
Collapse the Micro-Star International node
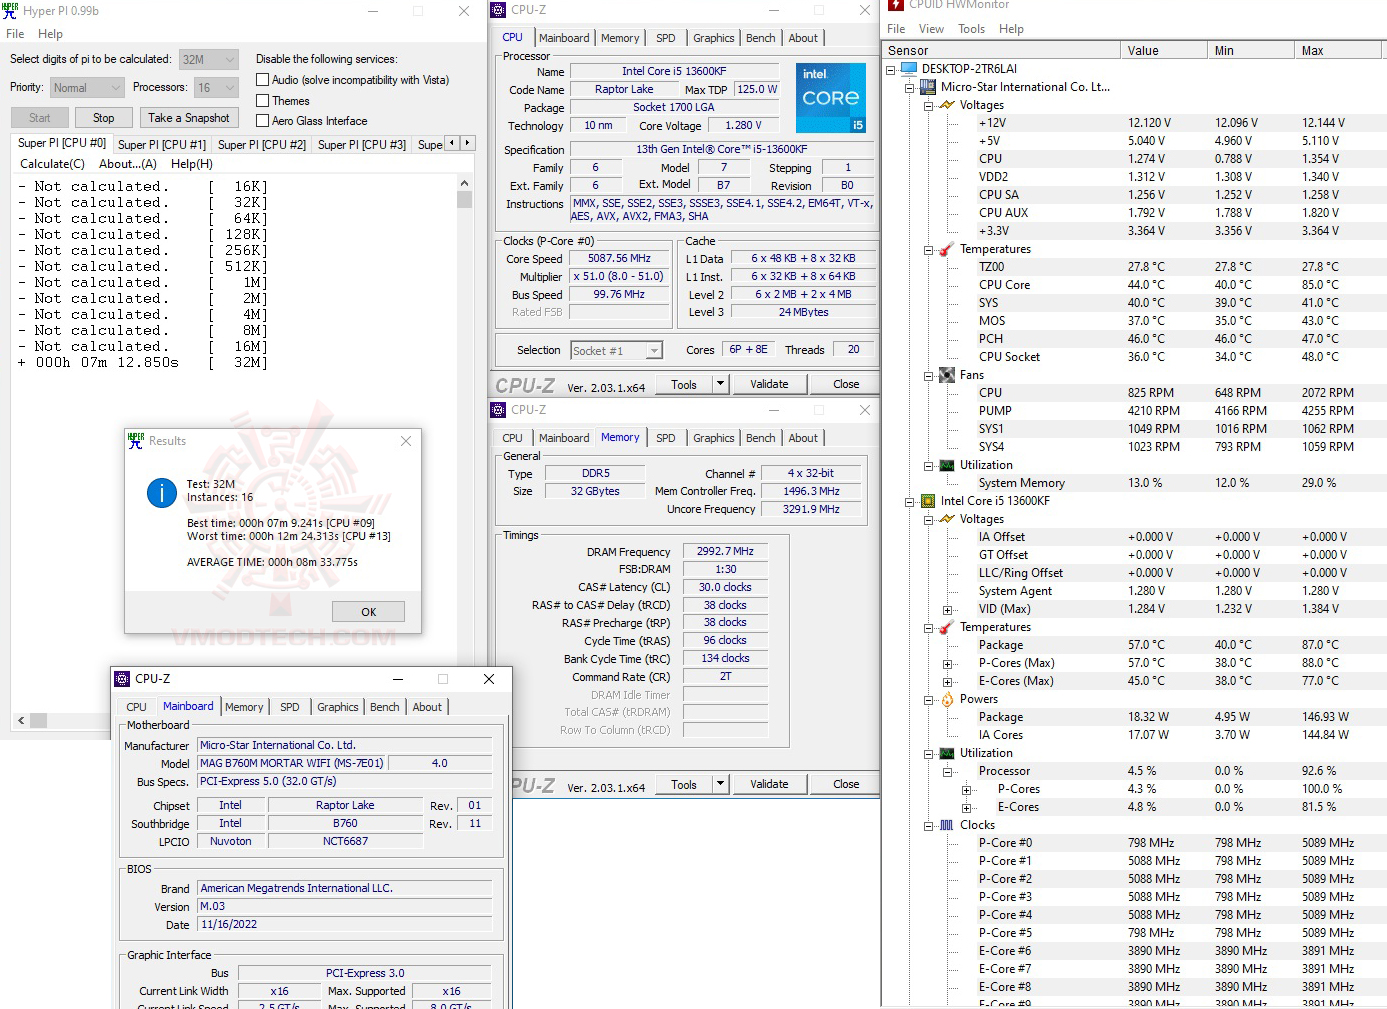click(x=909, y=87)
